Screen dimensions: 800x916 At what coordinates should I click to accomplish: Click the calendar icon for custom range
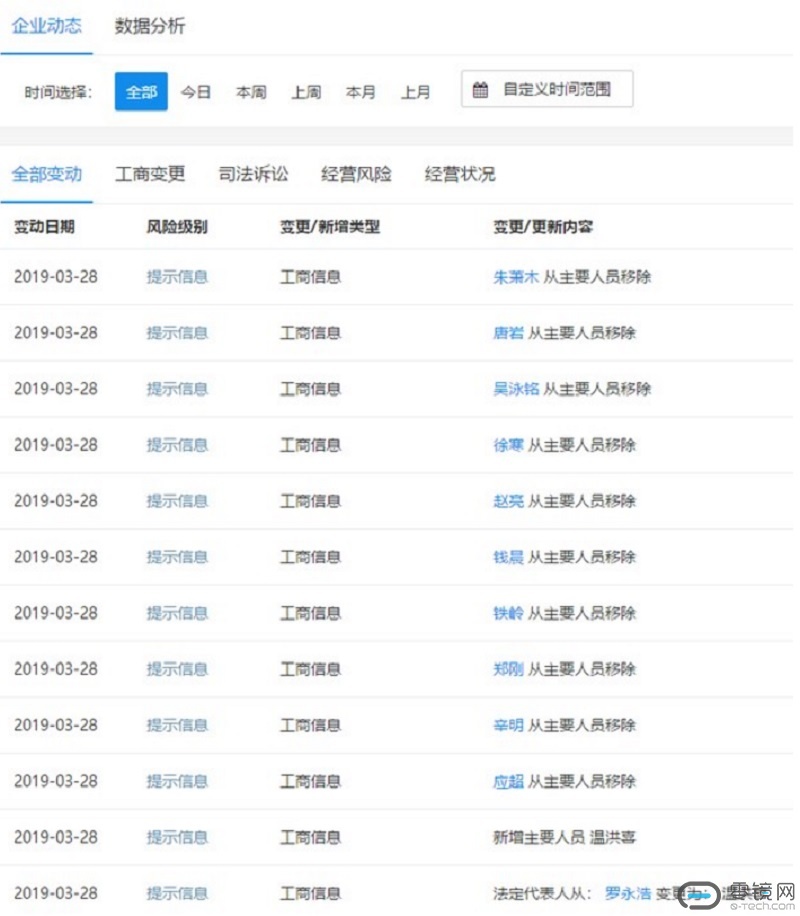click(481, 90)
